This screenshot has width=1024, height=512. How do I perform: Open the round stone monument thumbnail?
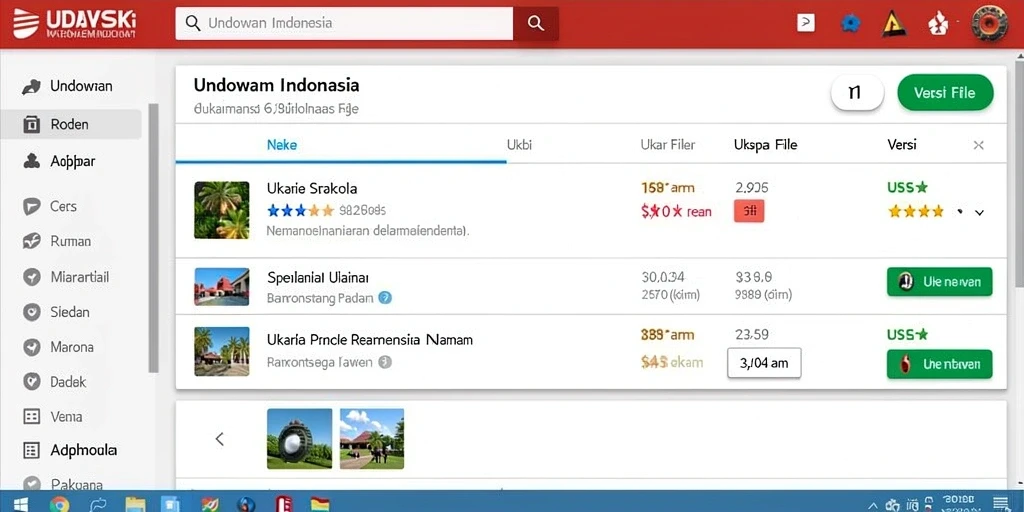[x=299, y=439]
